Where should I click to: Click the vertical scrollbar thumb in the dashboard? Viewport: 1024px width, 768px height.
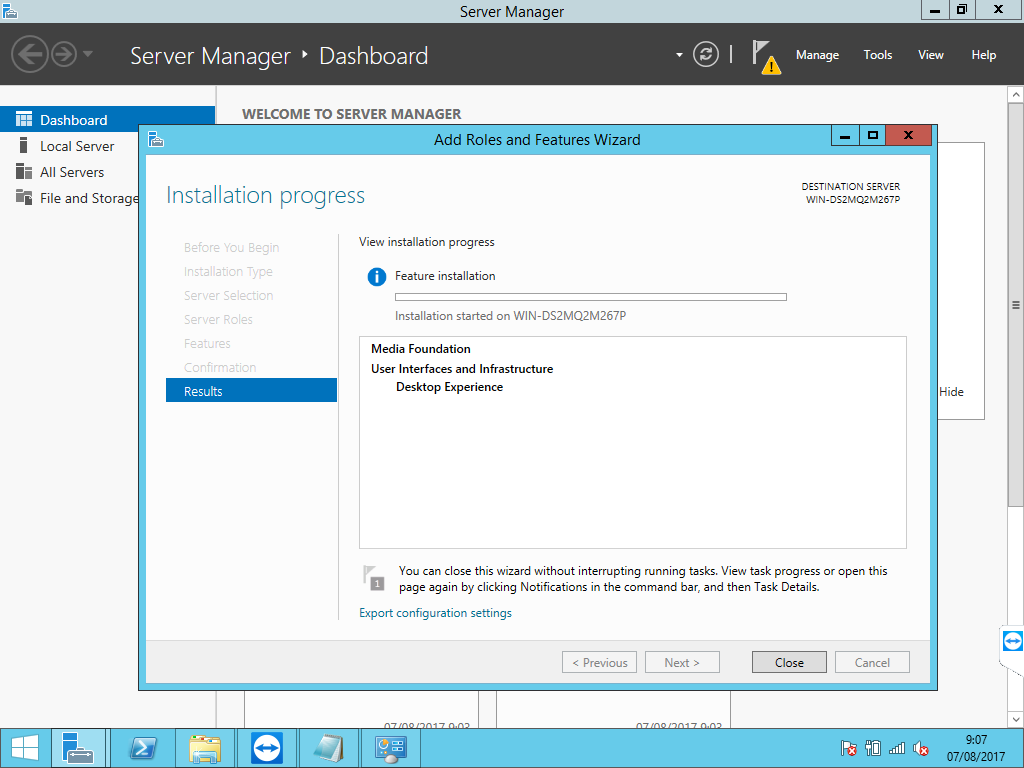(1016, 304)
